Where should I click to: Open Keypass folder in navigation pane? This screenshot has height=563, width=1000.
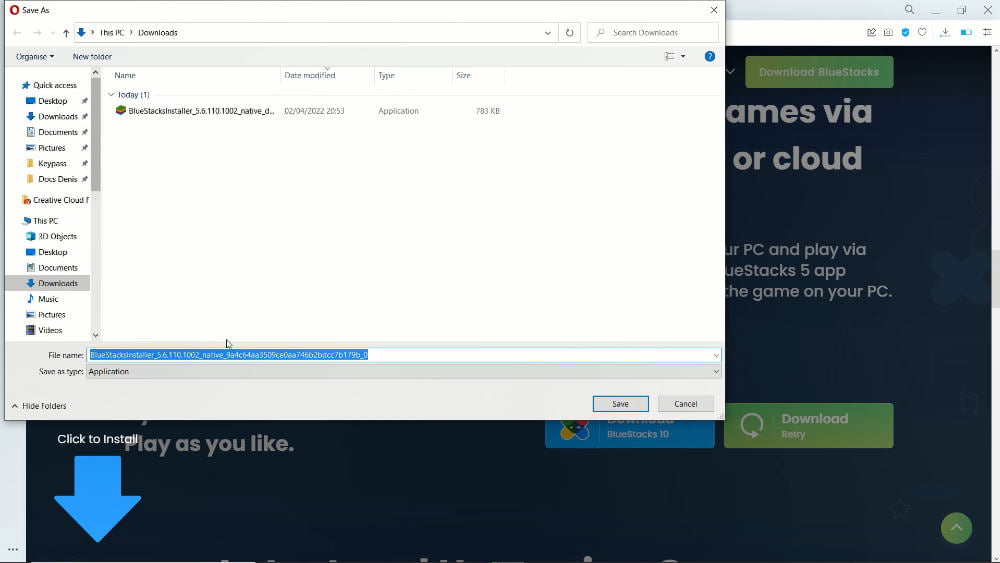pos(52,163)
